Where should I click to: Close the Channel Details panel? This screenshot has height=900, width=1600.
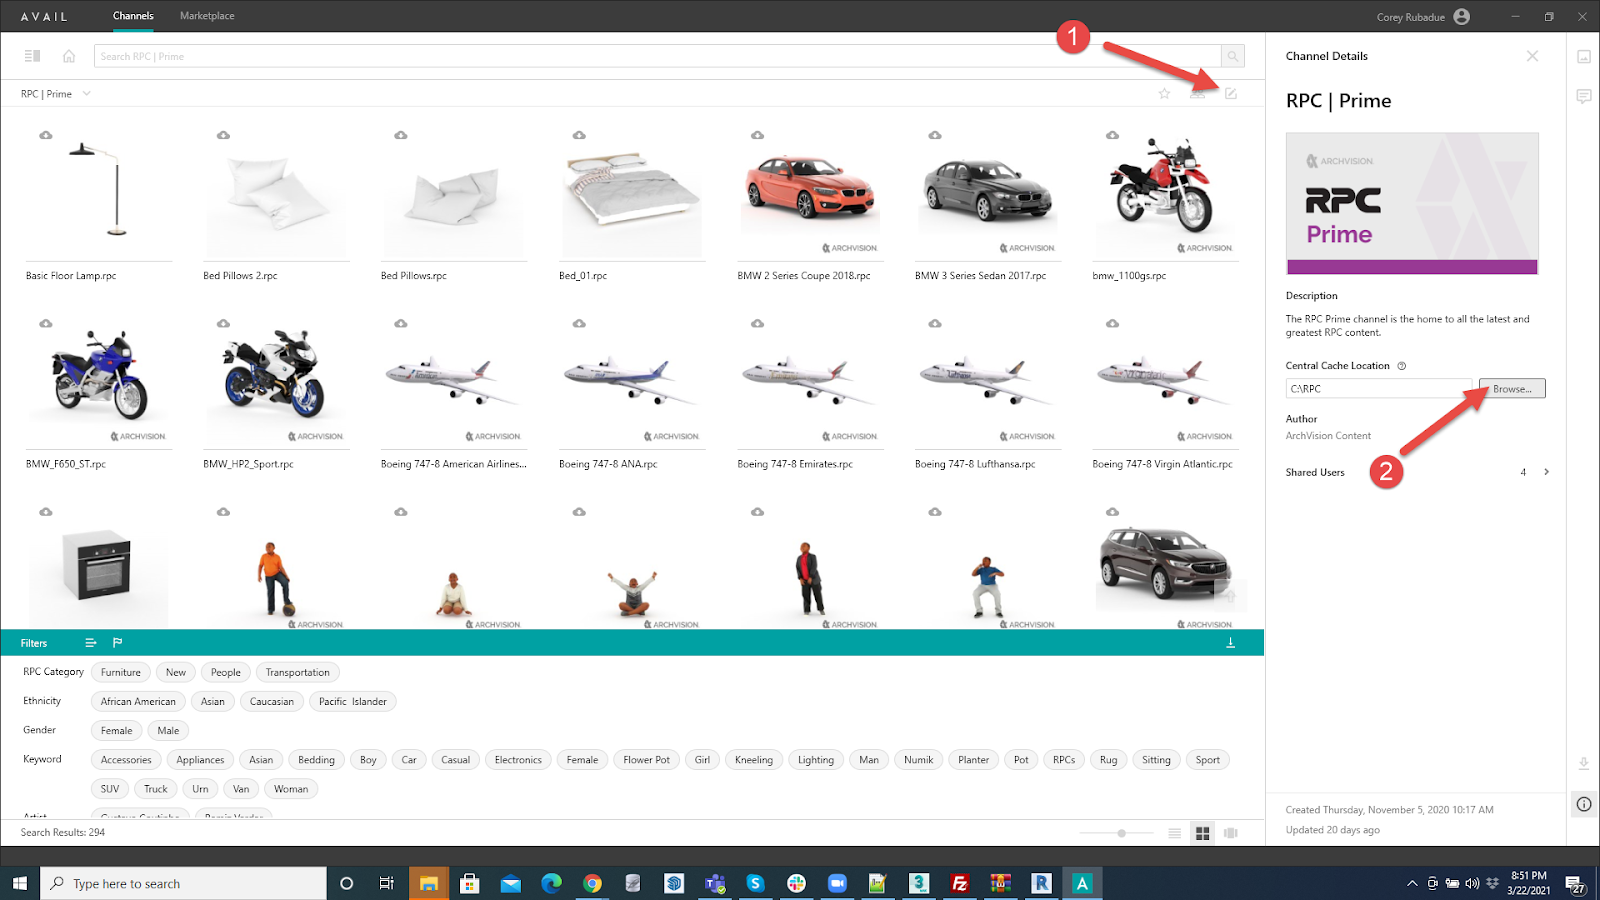pyautogui.click(x=1532, y=56)
